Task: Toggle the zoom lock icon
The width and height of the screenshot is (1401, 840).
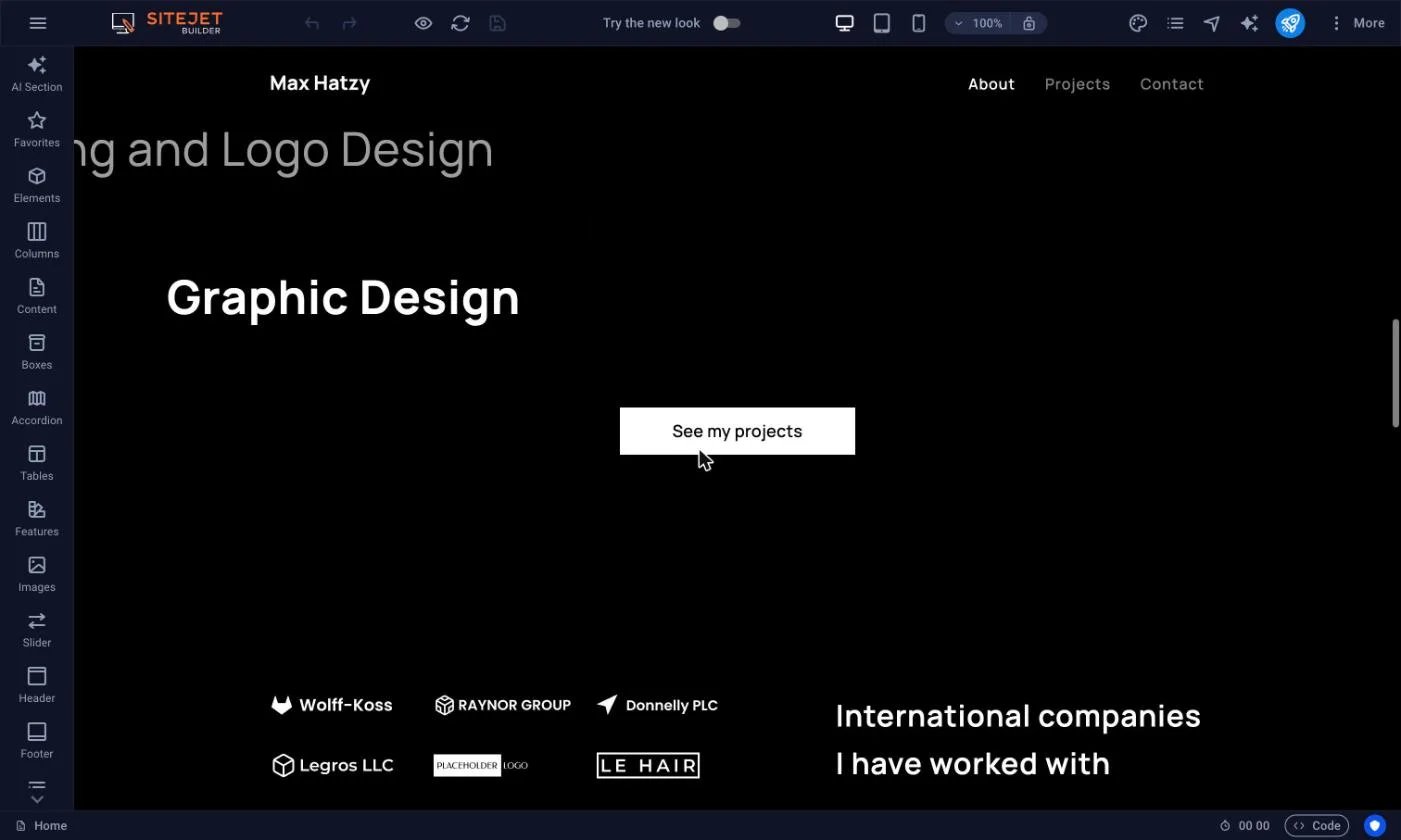Action: tap(1029, 23)
